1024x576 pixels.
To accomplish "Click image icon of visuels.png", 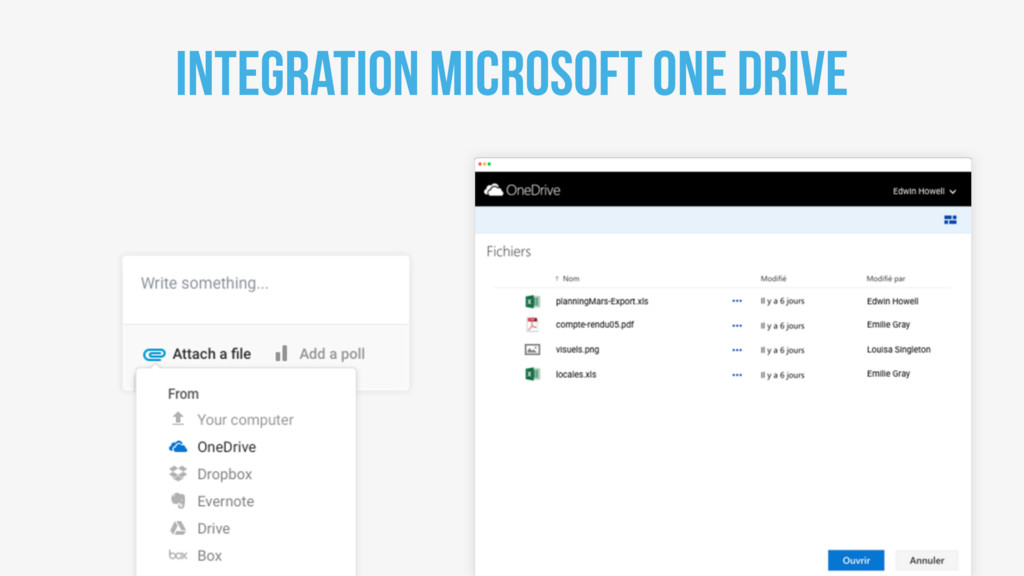I will (532, 349).
